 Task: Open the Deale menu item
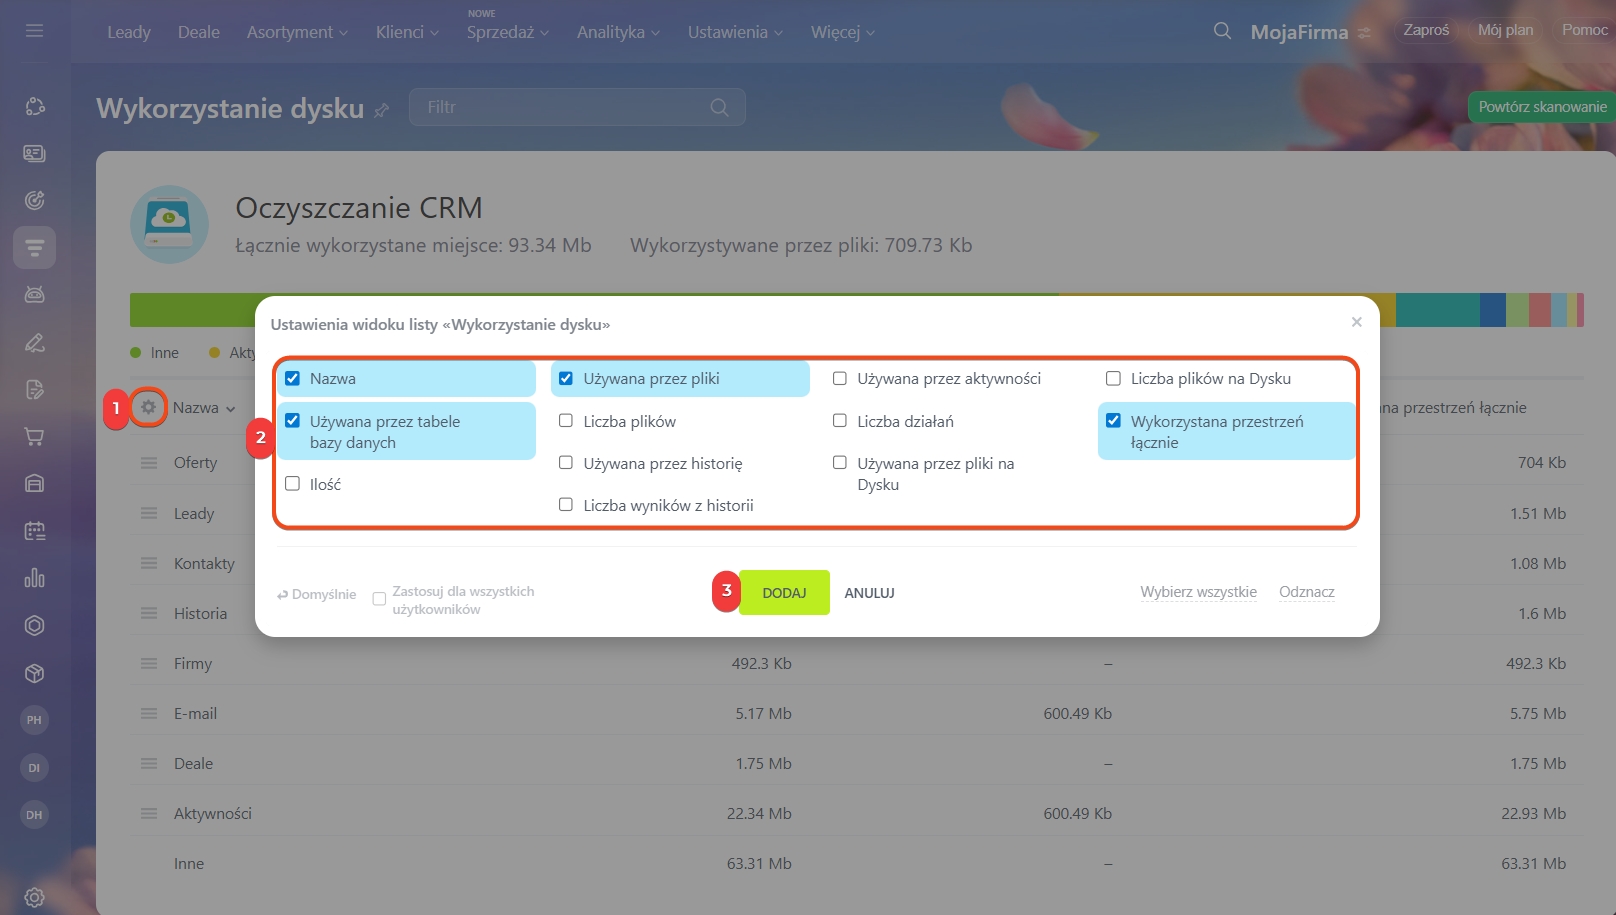click(199, 32)
